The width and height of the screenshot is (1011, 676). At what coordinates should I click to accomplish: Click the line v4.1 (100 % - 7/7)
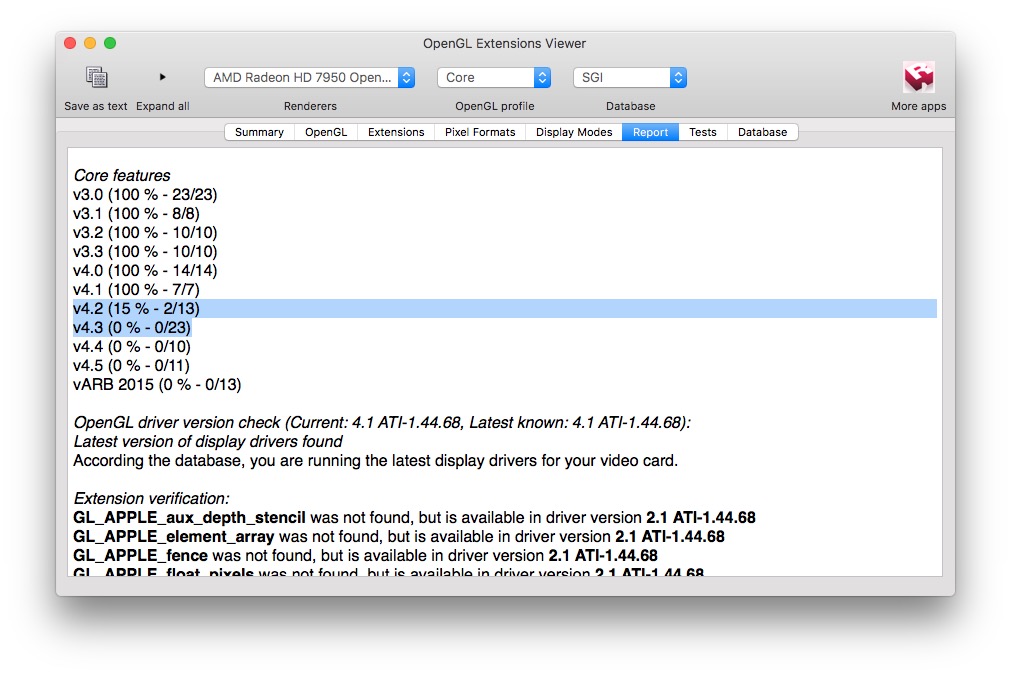[137, 290]
